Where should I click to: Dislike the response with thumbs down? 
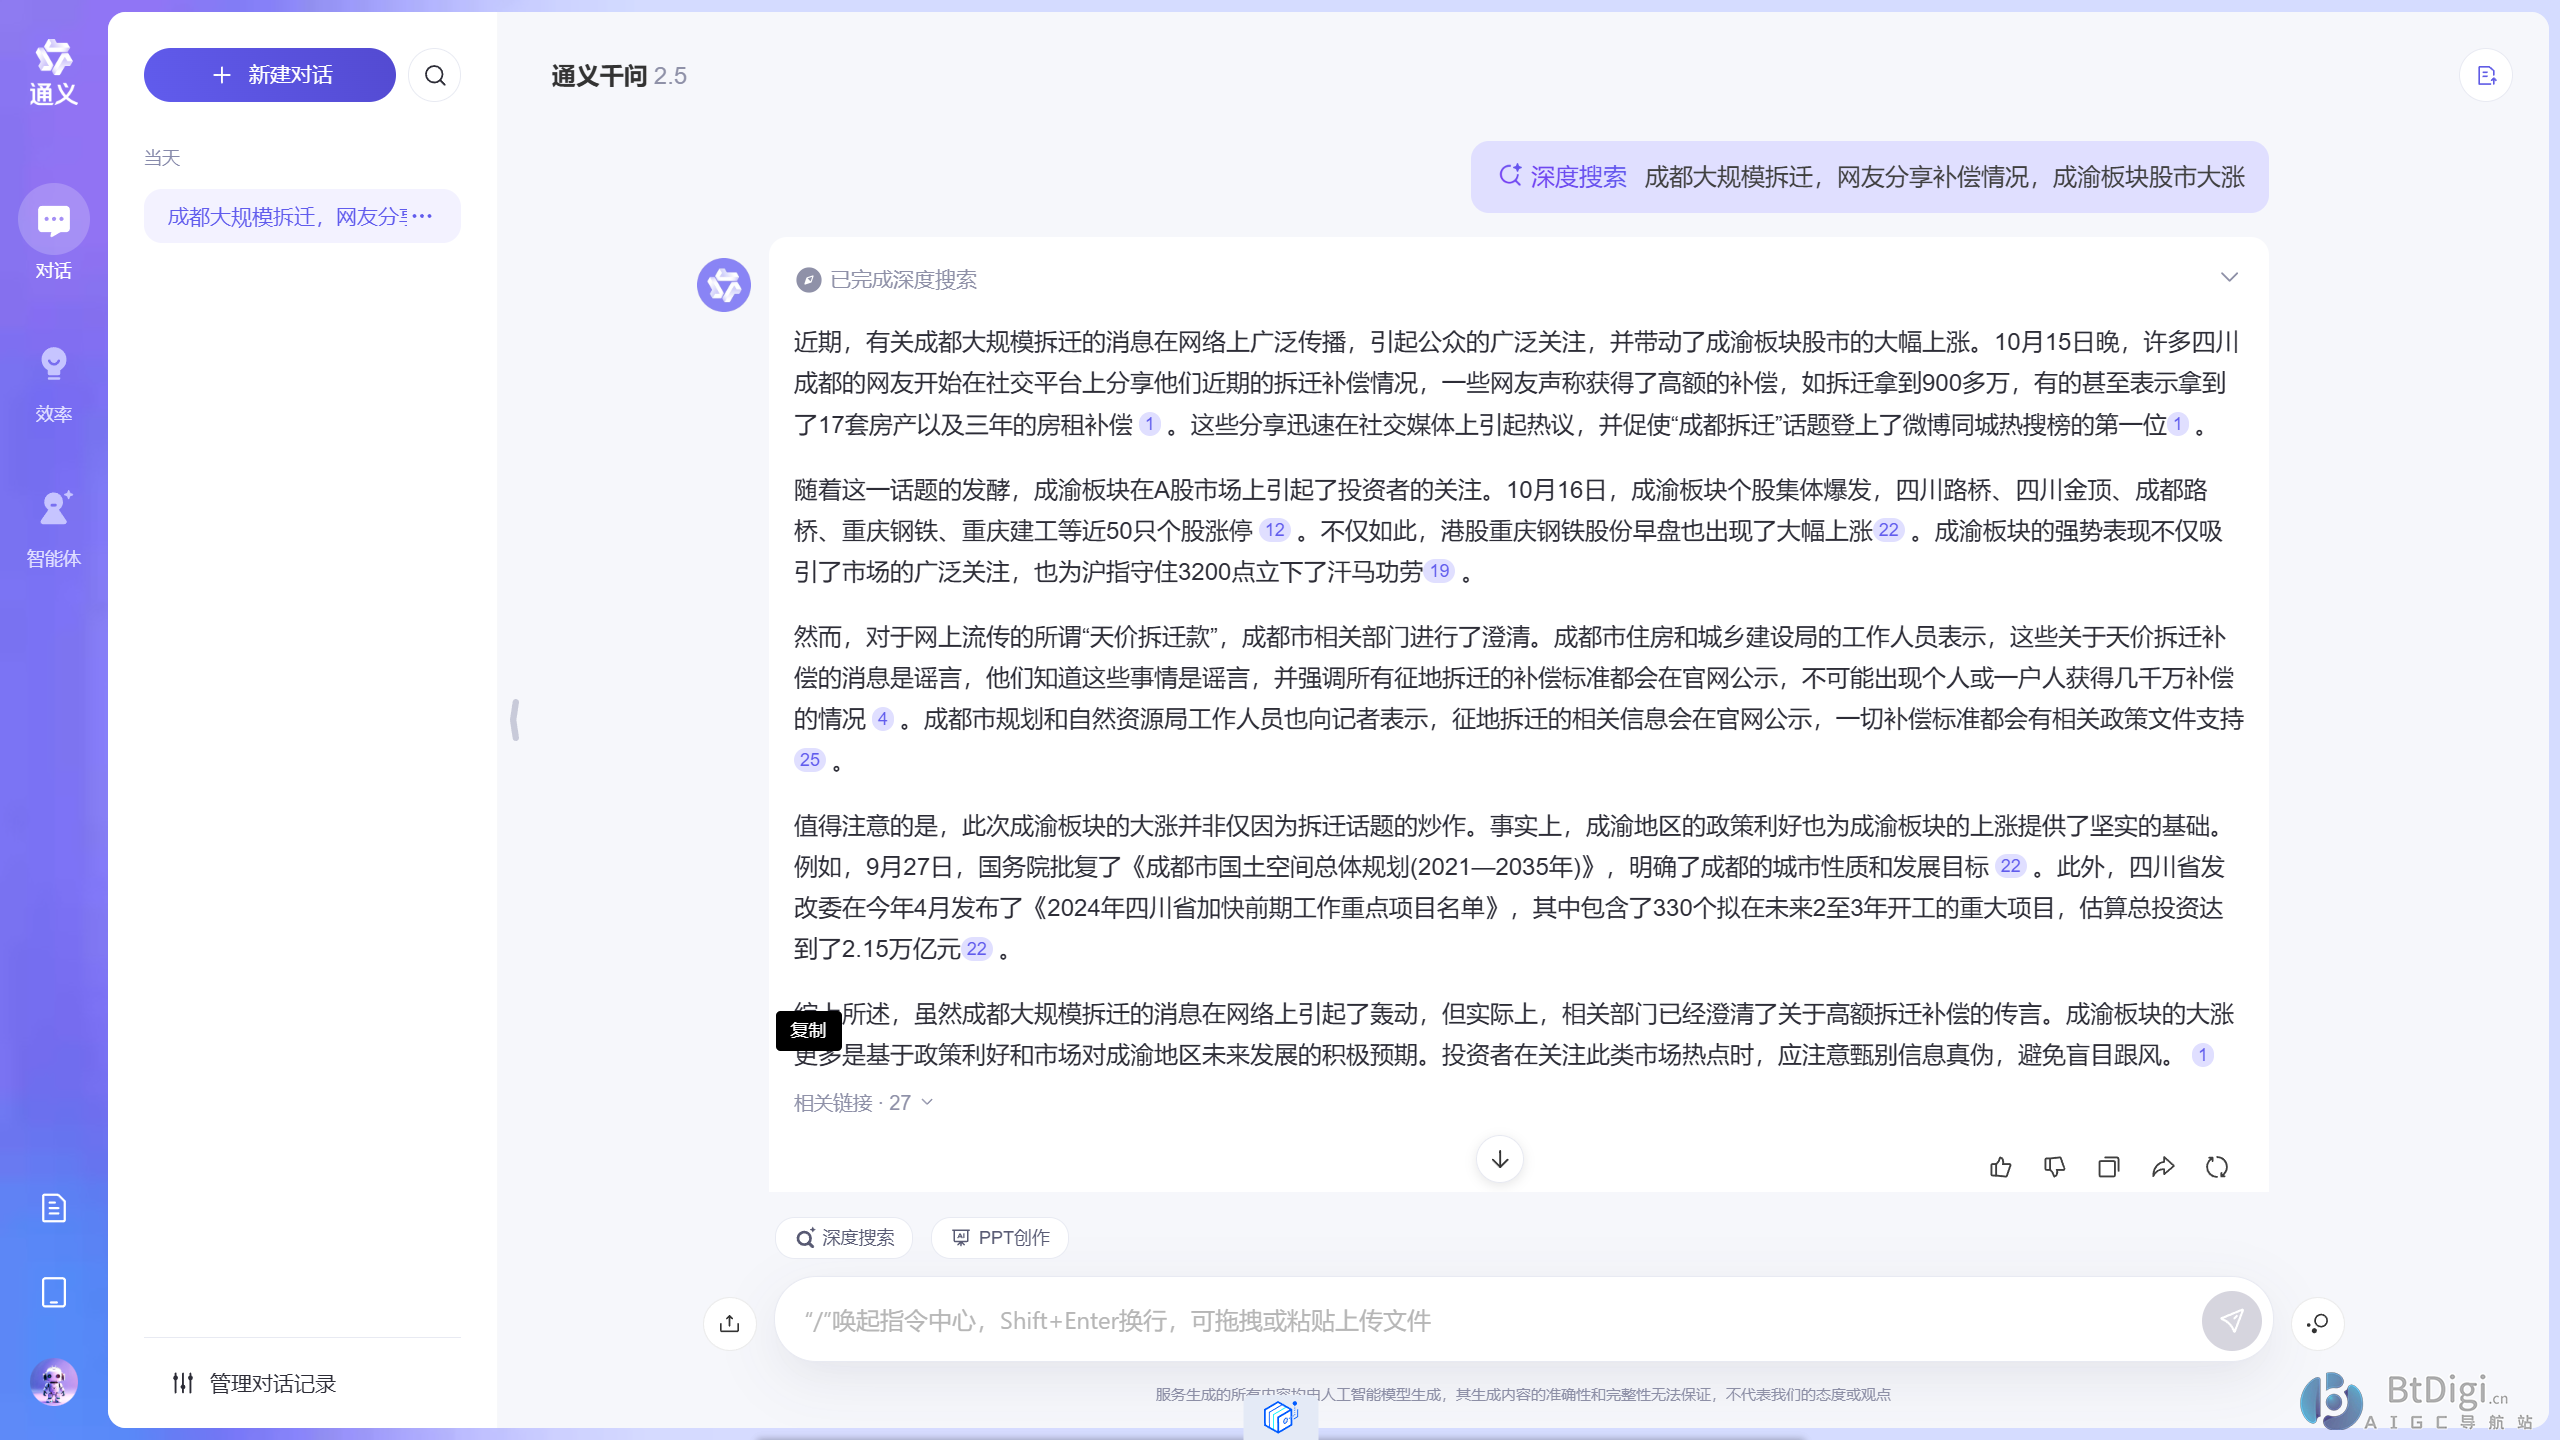[x=2055, y=1167]
